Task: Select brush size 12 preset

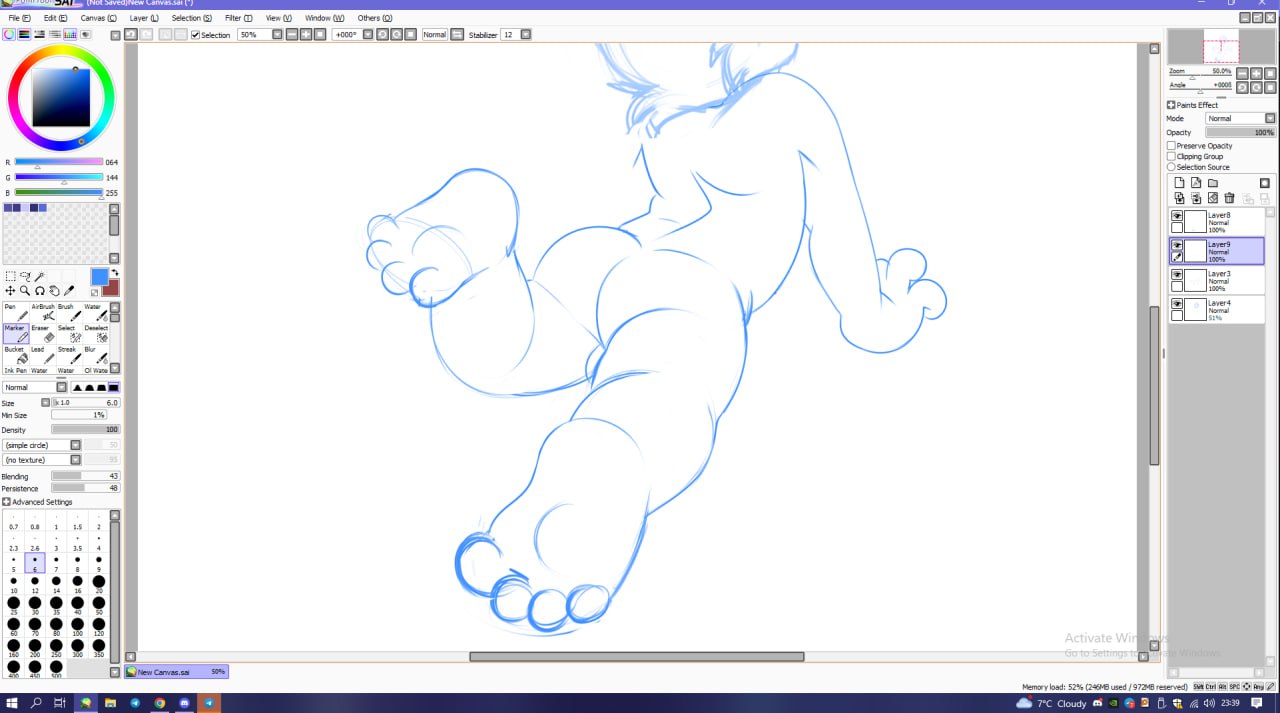Action: point(35,582)
